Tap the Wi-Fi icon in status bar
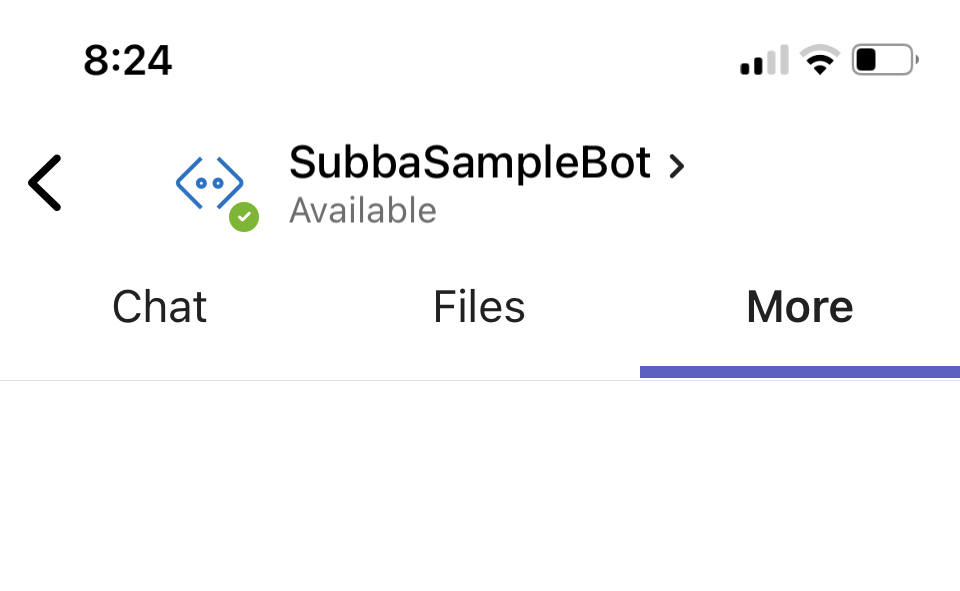 [821, 58]
